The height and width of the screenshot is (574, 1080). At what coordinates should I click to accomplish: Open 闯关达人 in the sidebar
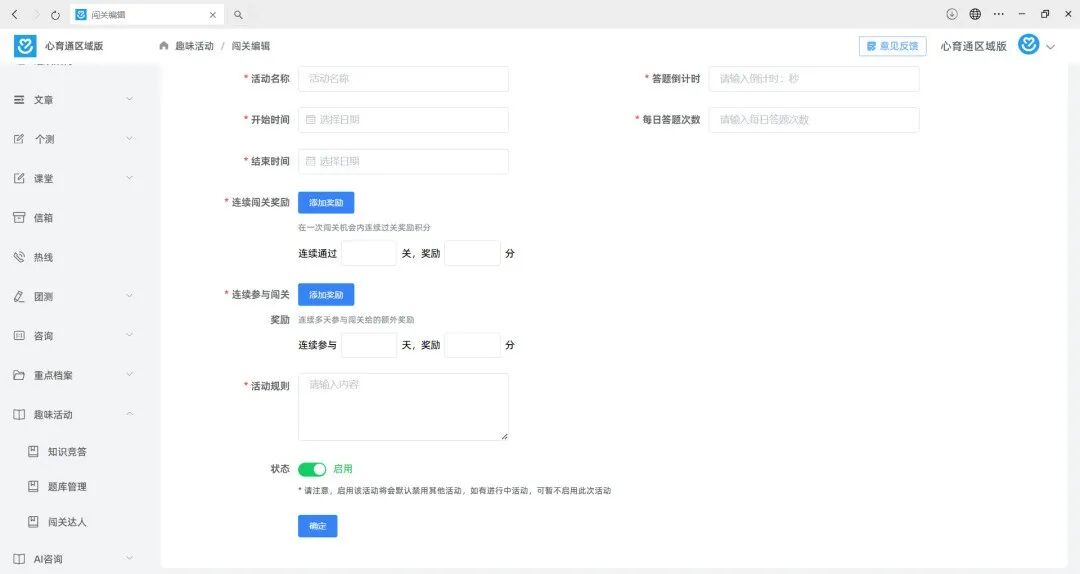[67, 522]
